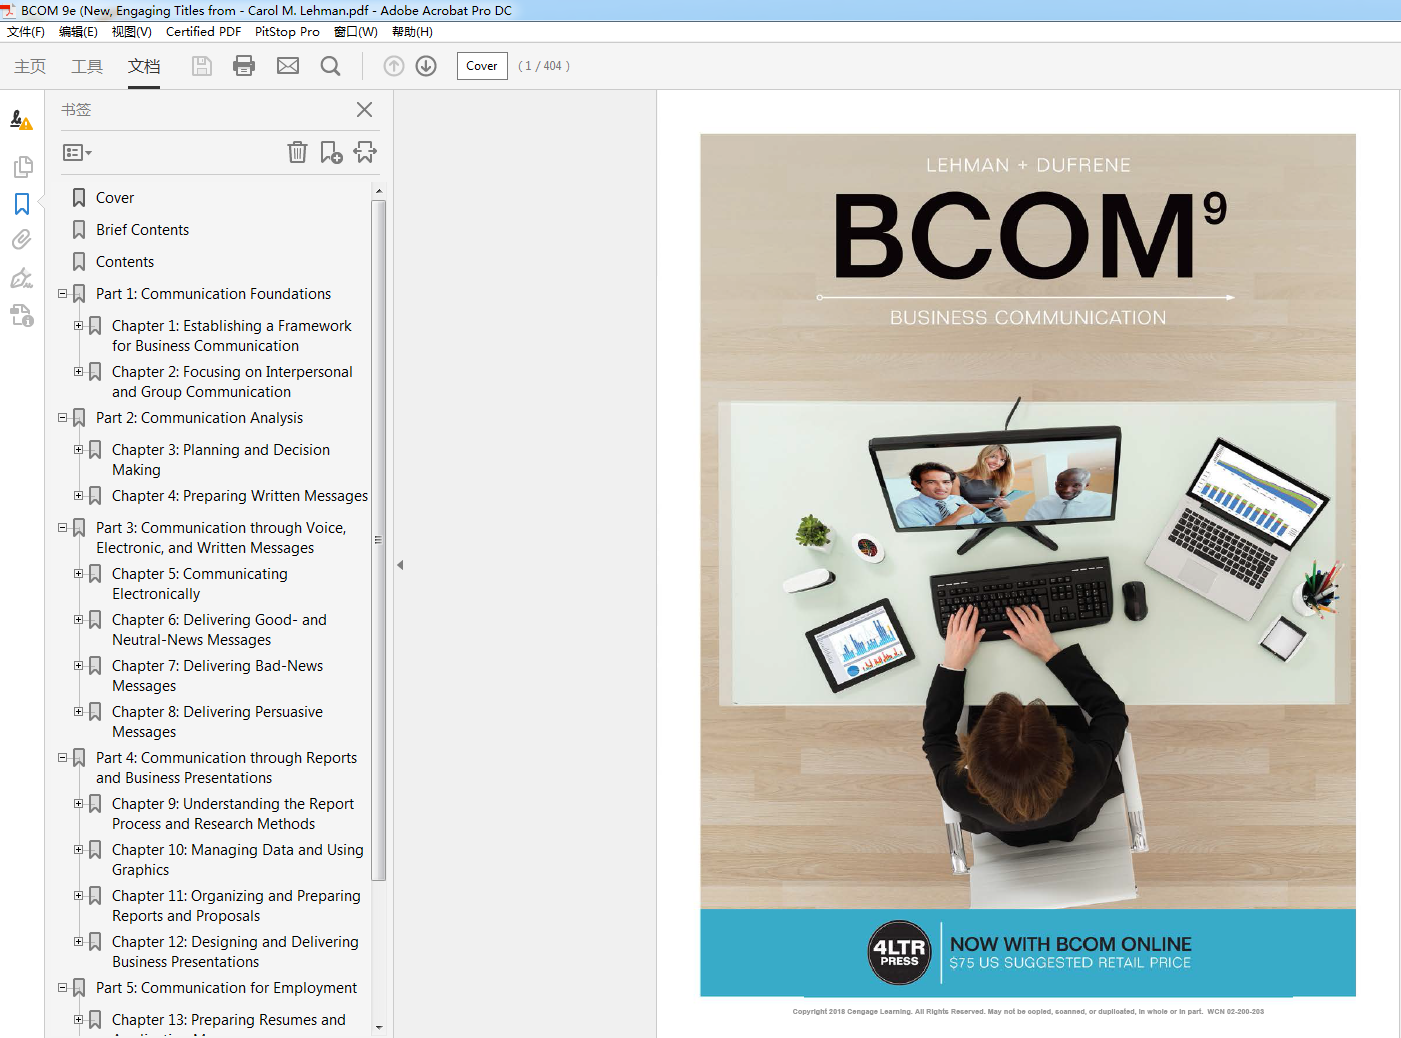Expand Chapter 4 Preparing Written Messages

[79, 496]
